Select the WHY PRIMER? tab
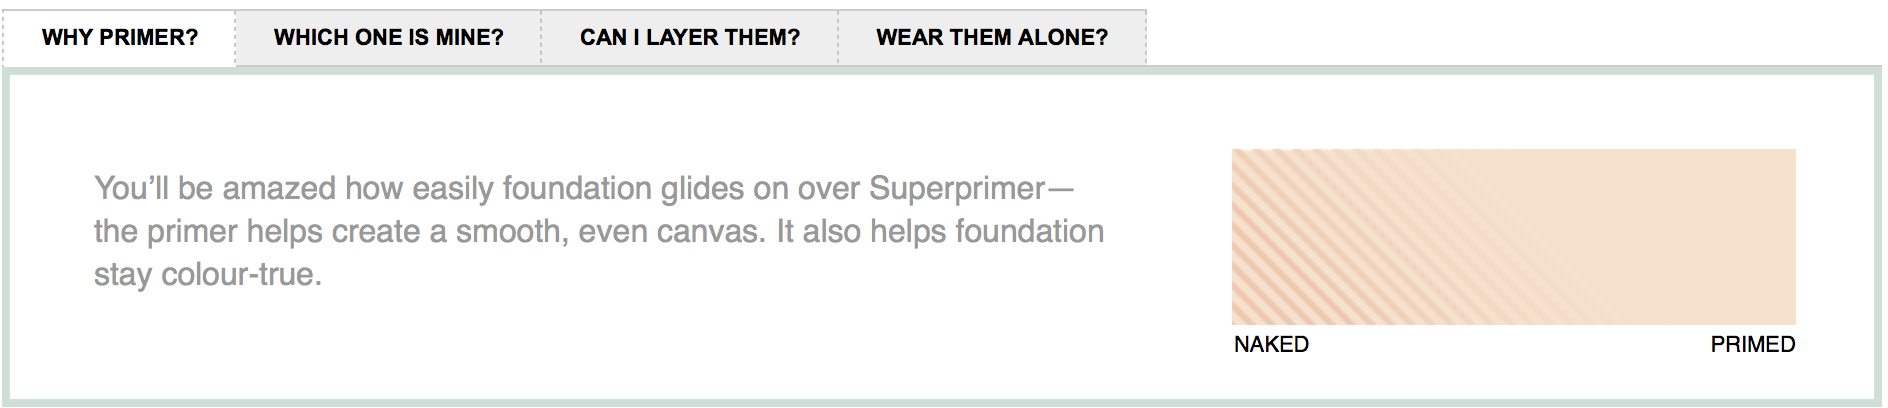This screenshot has height=408, width=1888. [120, 38]
